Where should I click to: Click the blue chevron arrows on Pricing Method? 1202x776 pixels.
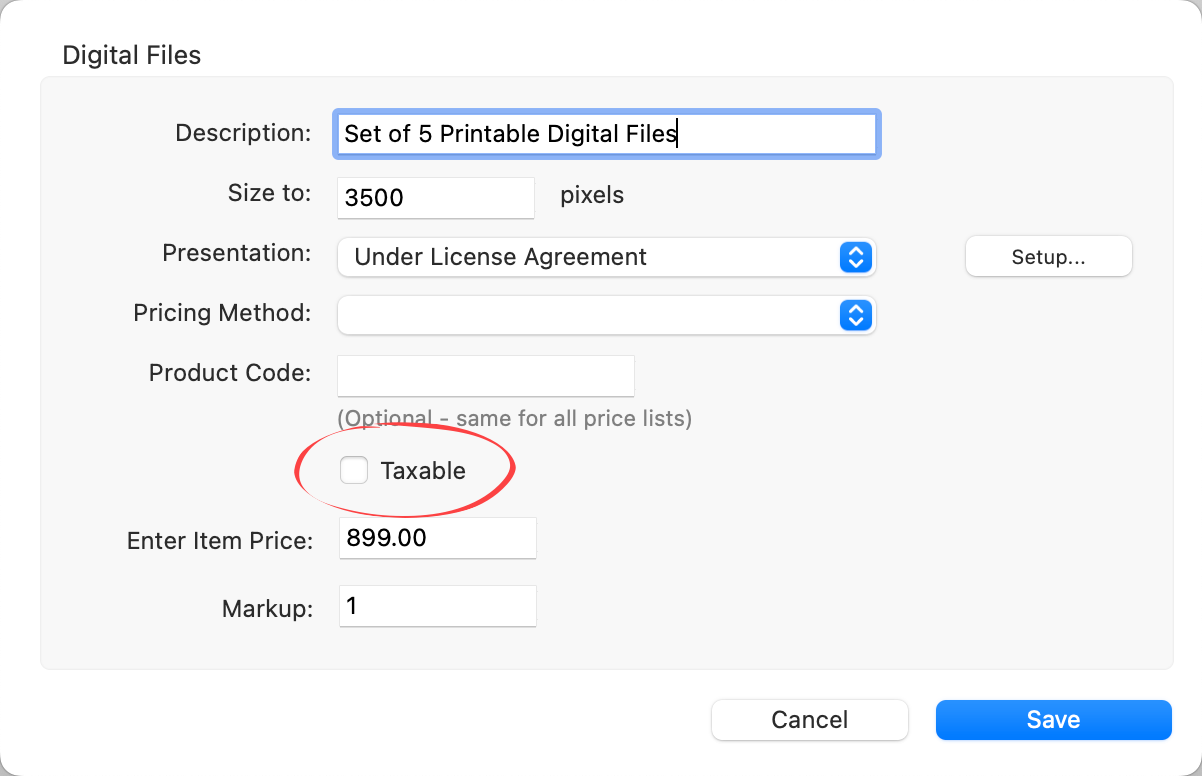(855, 316)
